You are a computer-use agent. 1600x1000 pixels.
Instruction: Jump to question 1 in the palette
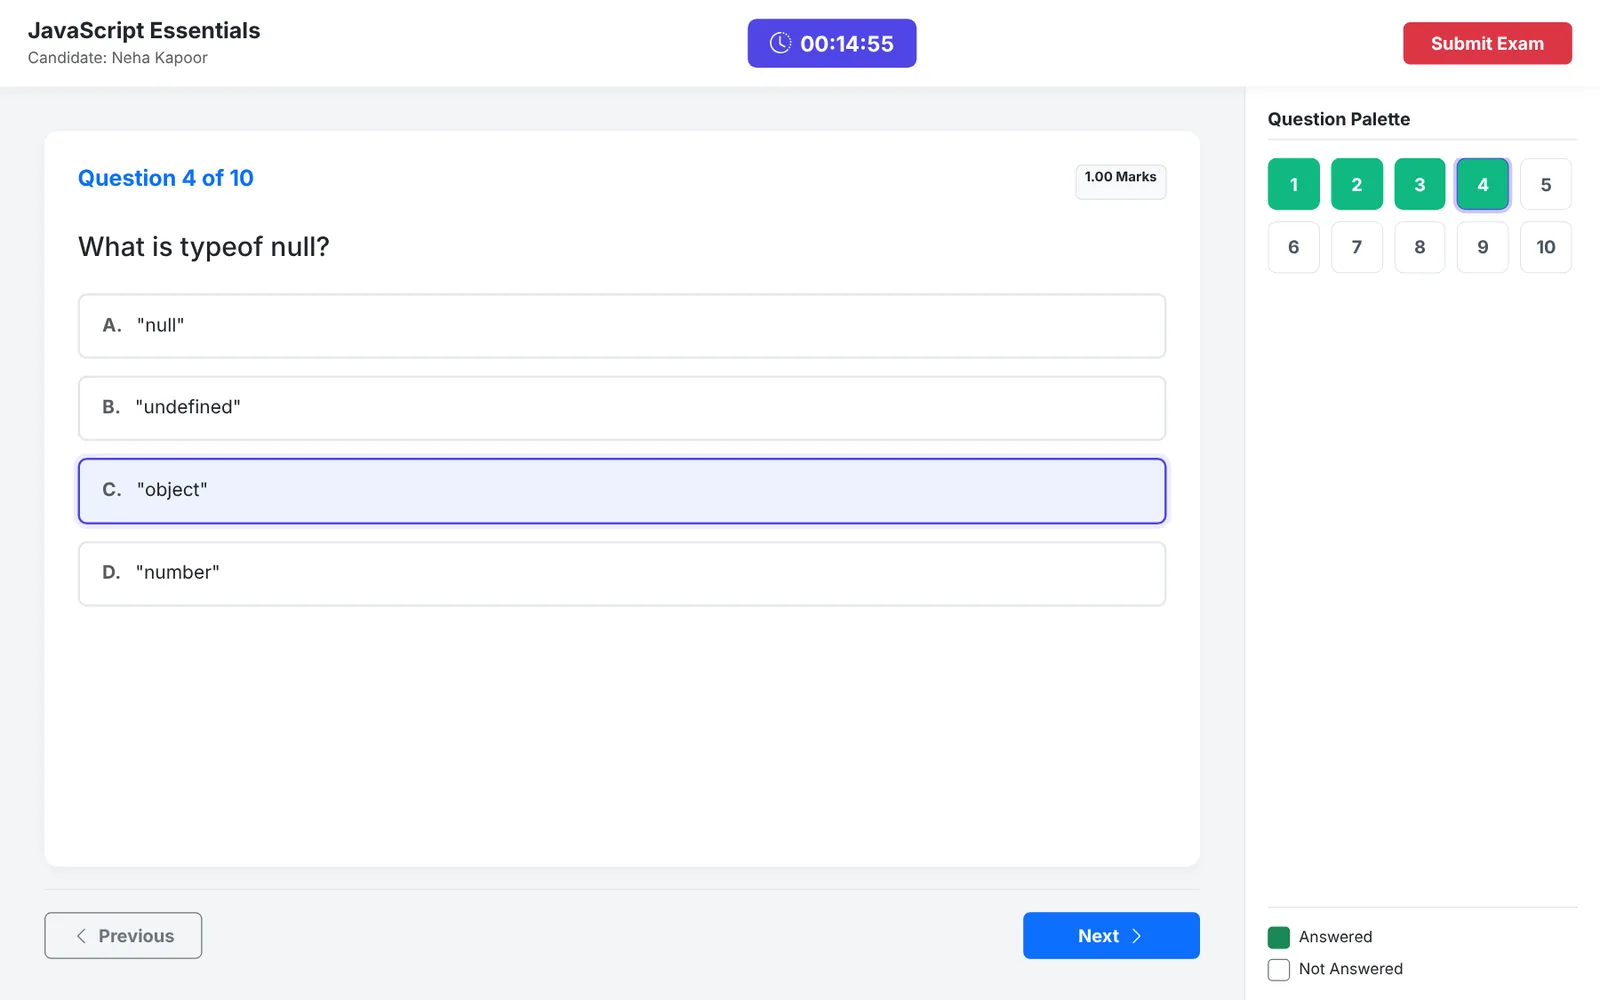click(1294, 184)
